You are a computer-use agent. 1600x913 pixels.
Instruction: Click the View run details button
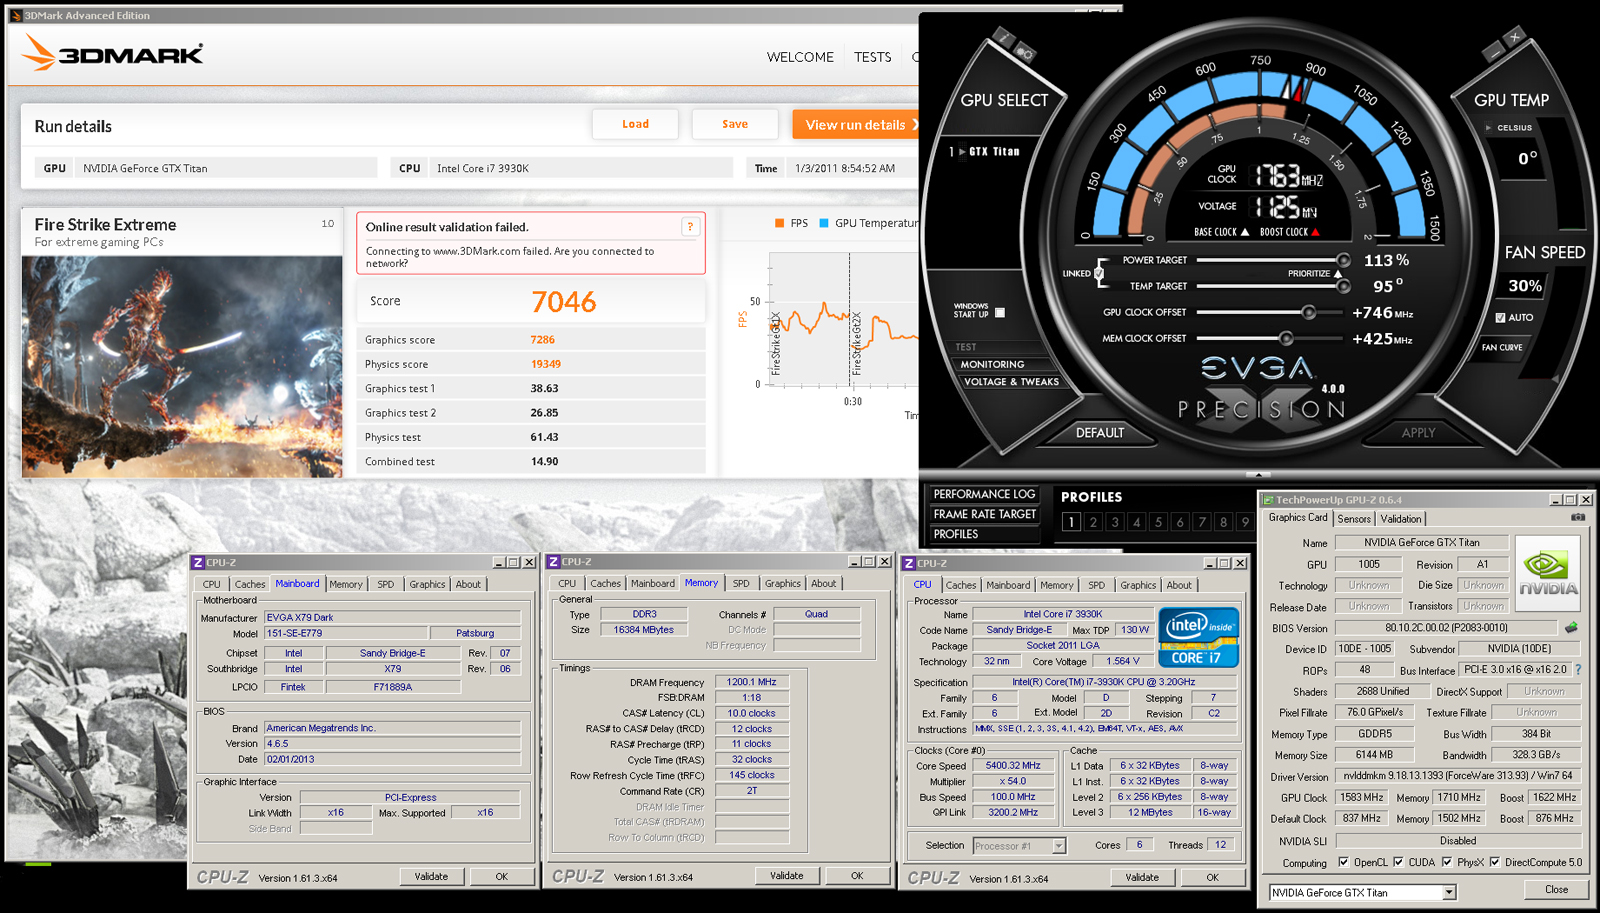[x=856, y=125]
